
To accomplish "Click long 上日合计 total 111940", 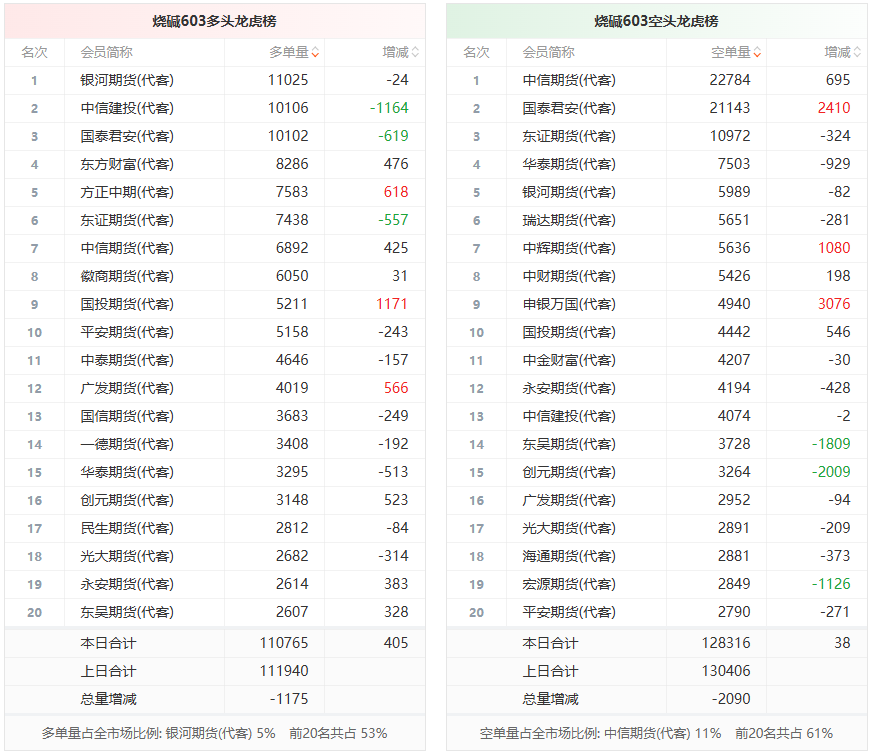I will (284, 671).
